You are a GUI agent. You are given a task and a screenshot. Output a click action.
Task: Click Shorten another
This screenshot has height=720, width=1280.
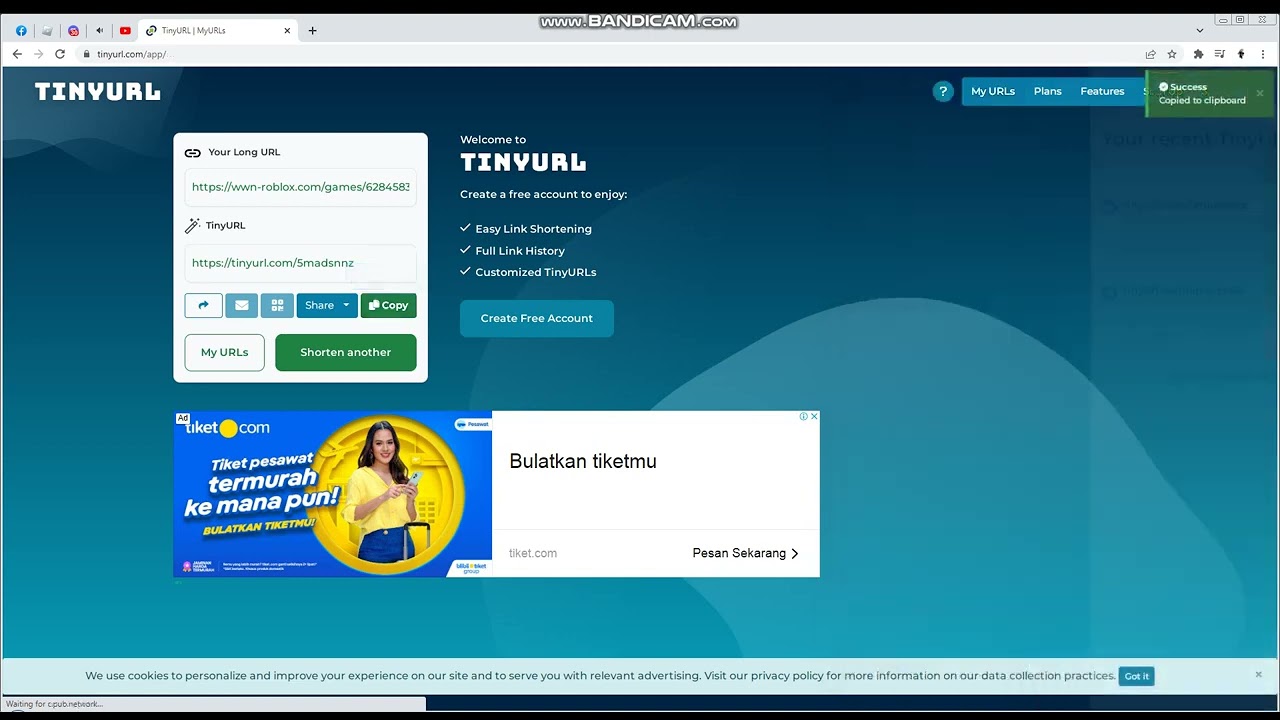coord(346,352)
